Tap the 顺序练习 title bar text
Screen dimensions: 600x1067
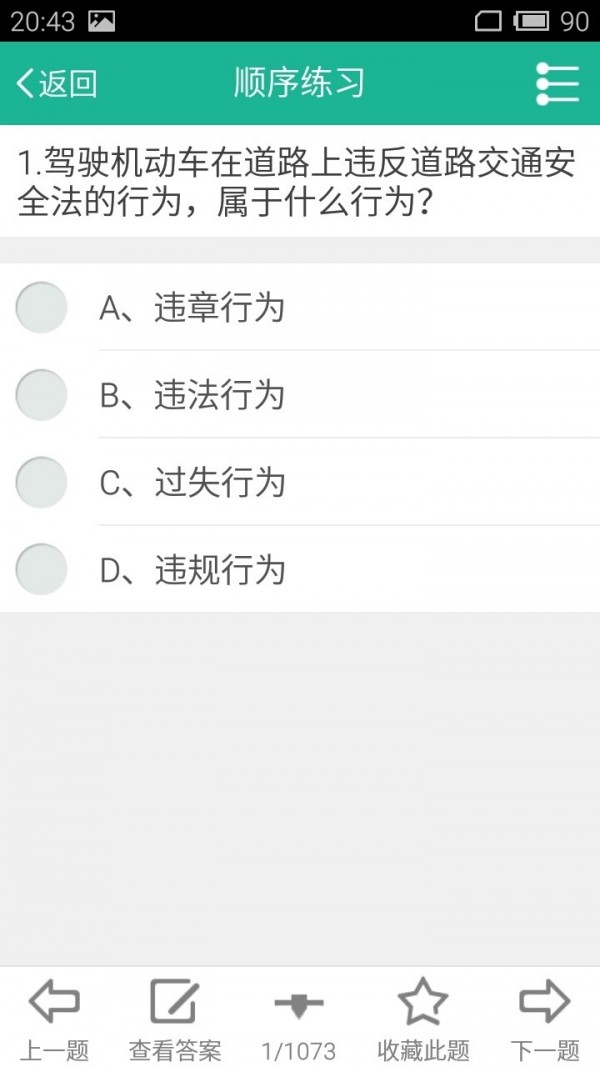[299, 83]
